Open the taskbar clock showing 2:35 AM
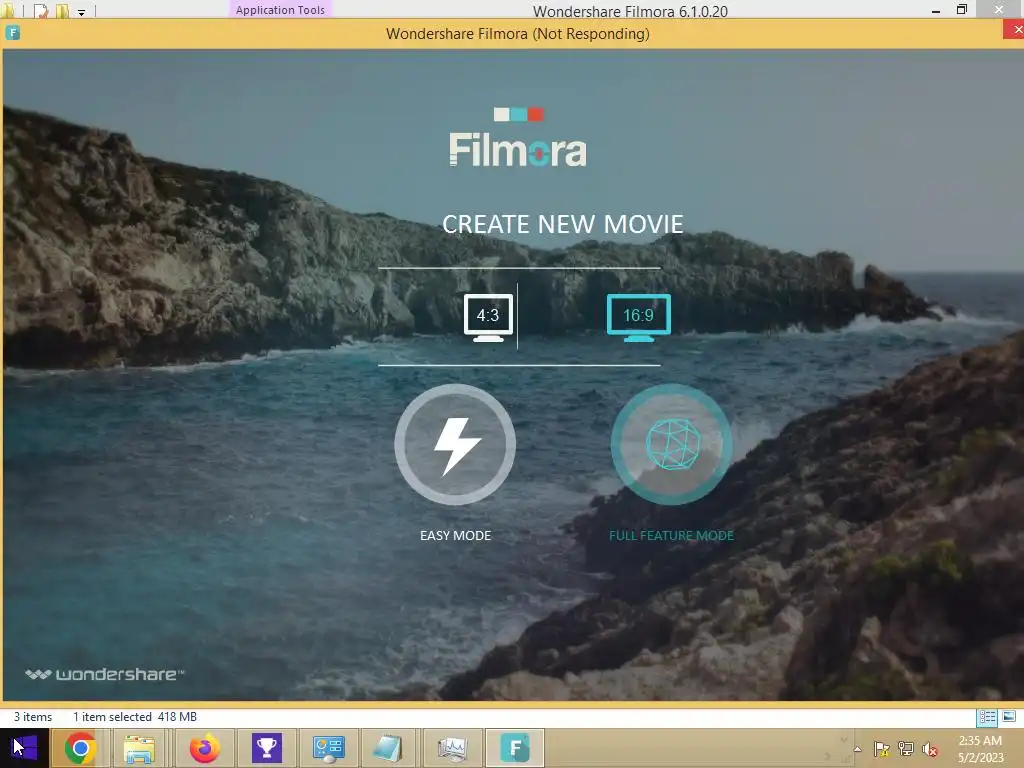Screen dimensions: 1024x768 pos(980,748)
